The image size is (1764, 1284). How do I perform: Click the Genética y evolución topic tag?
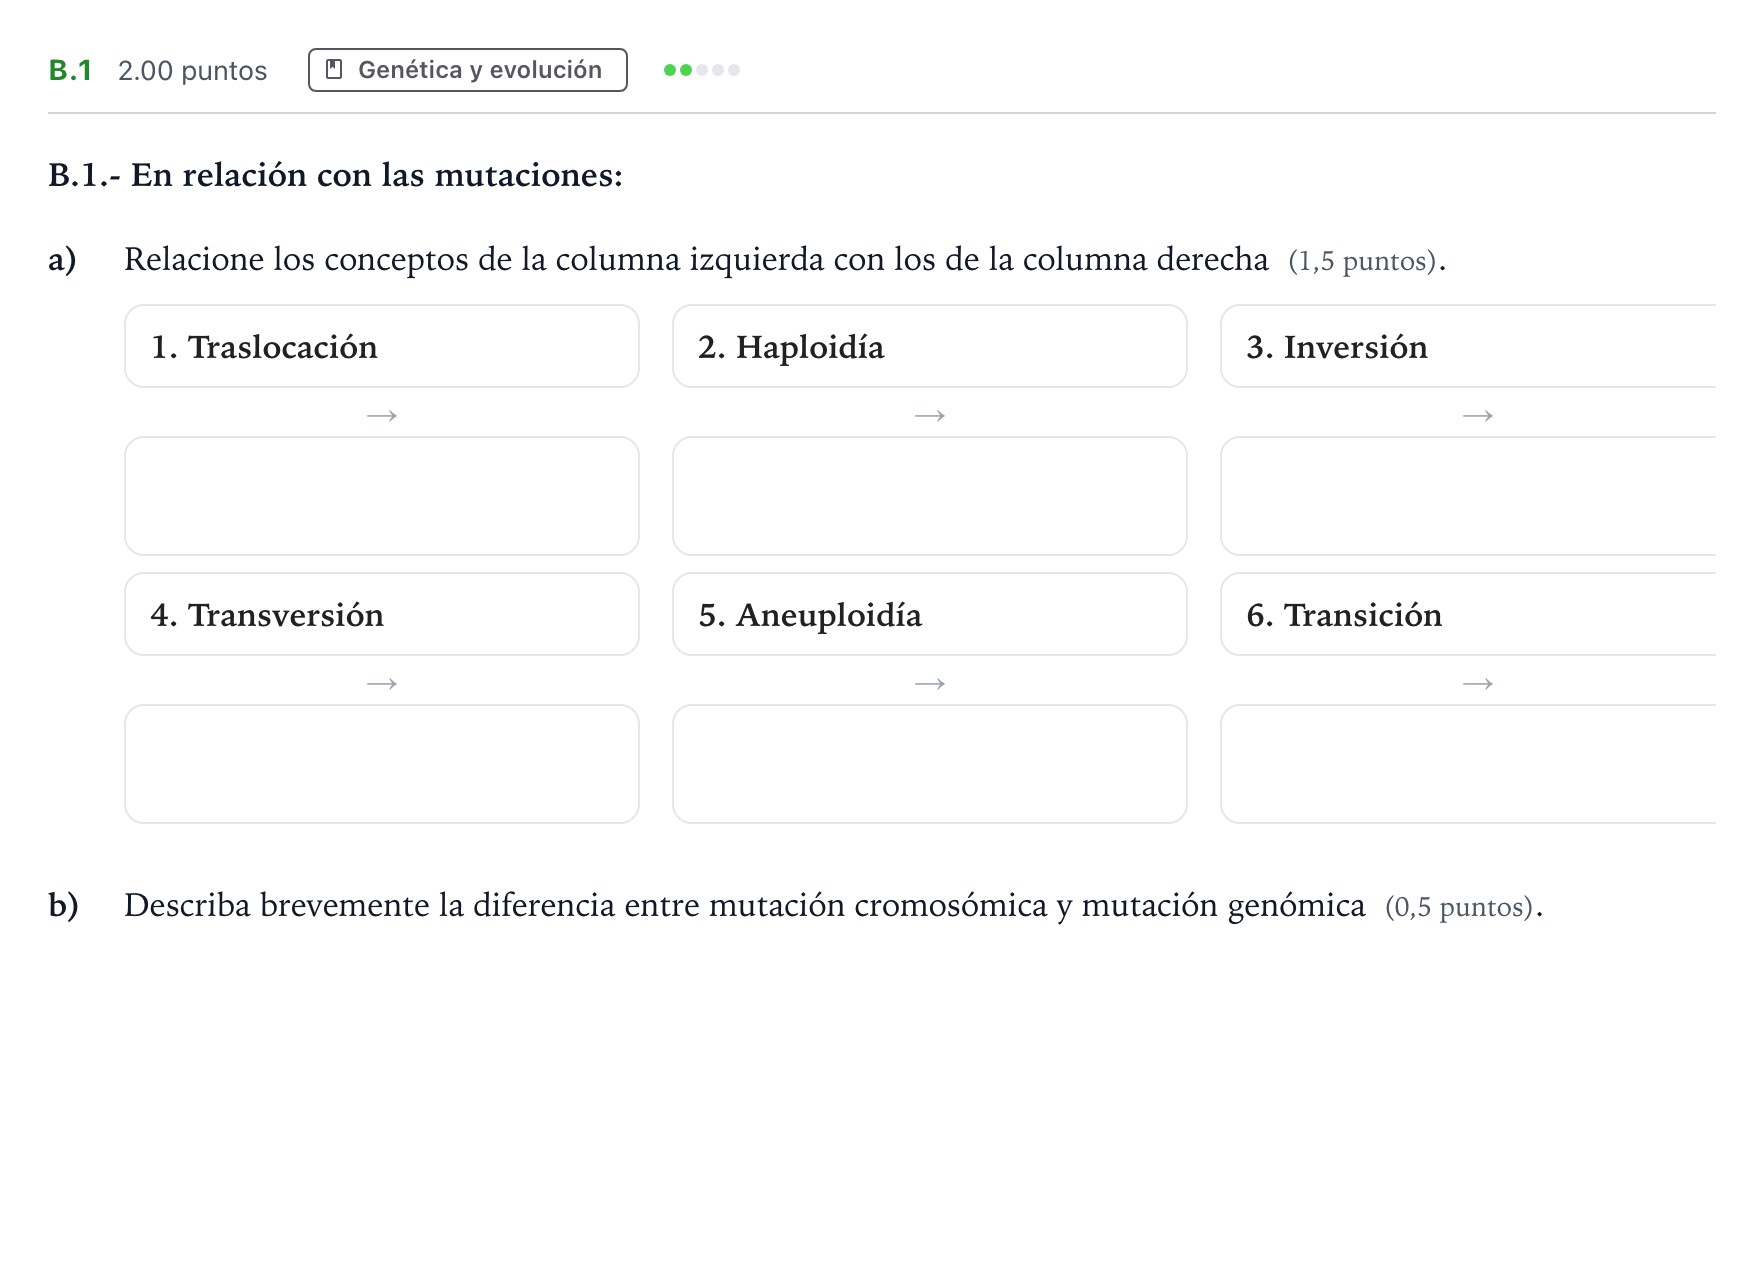tap(467, 70)
